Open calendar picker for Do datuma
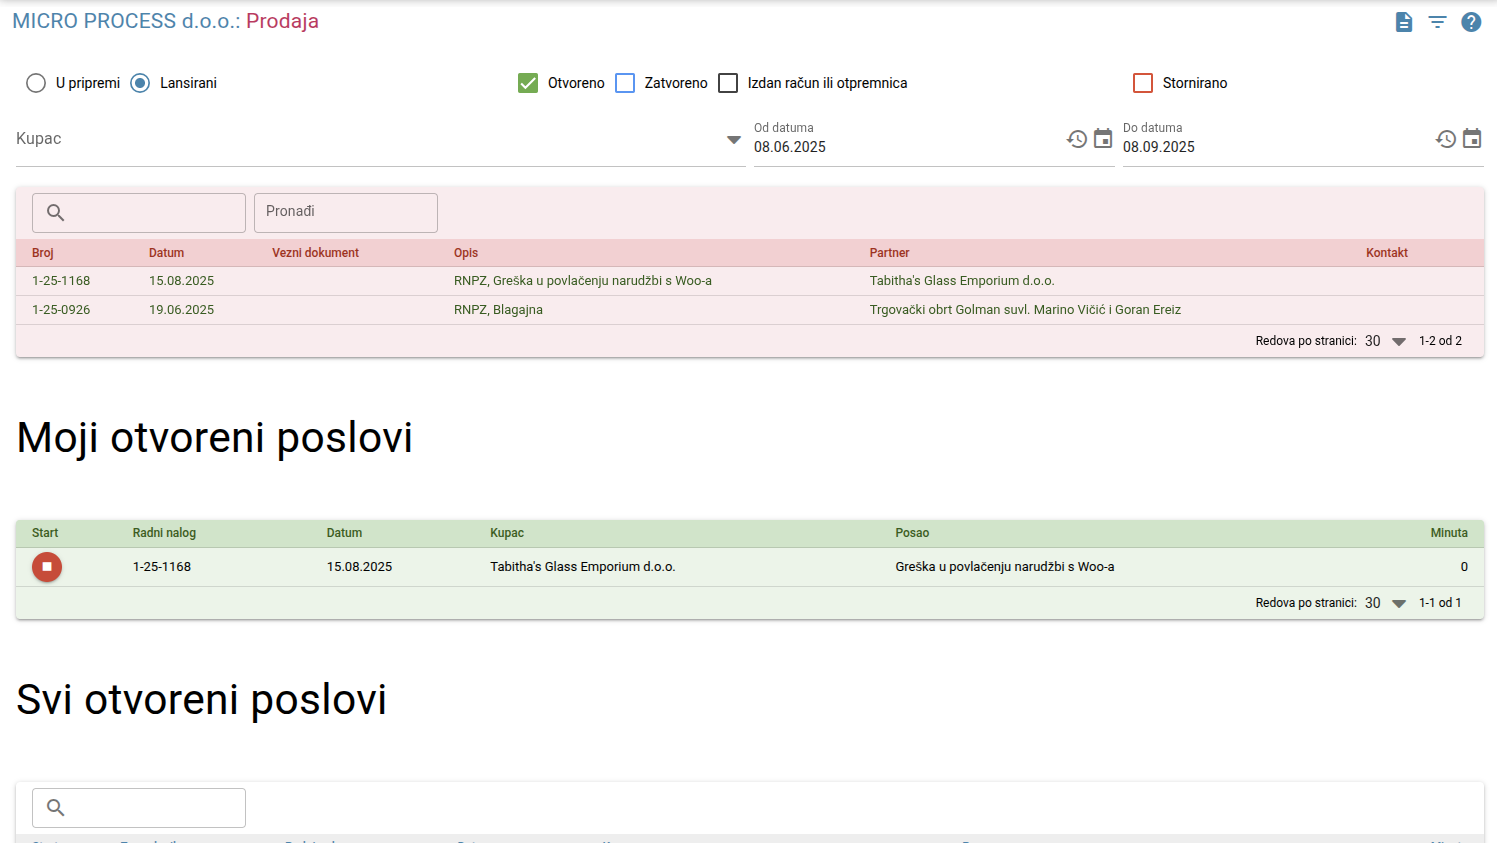The width and height of the screenshot is (1497, 843). click(1472, 139)
